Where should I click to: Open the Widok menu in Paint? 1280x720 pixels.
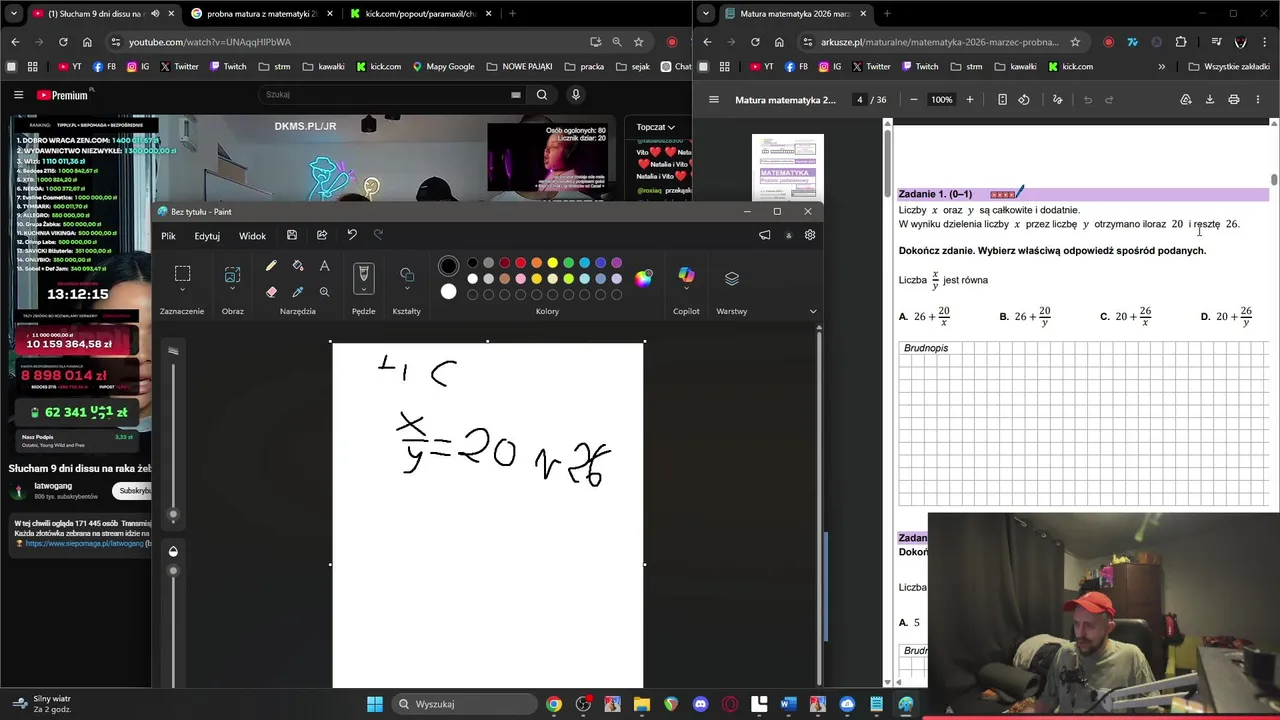252,236
